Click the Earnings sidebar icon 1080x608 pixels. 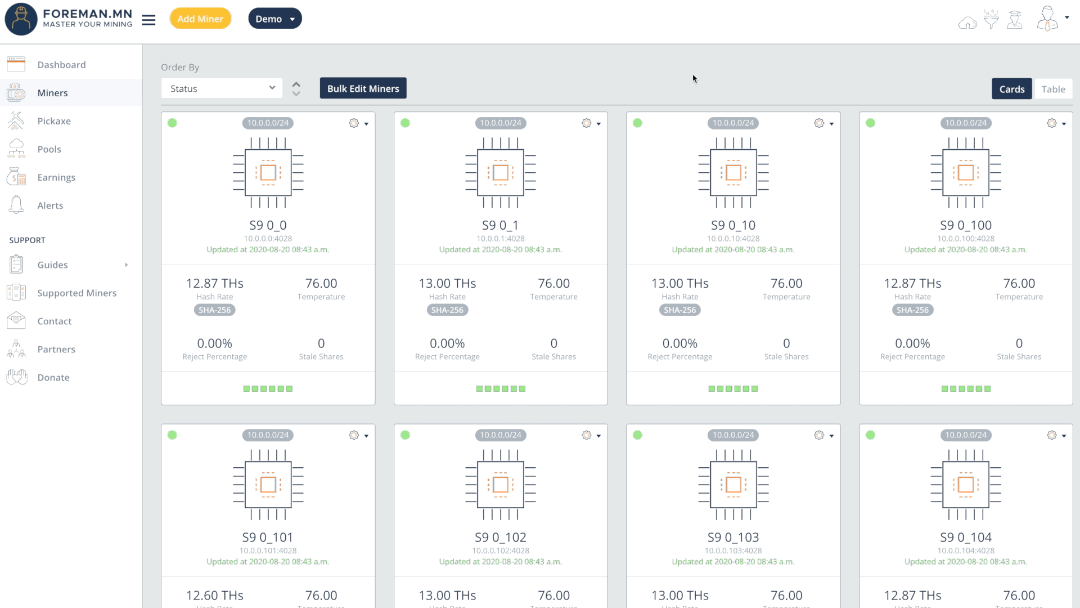[x=16, y=177]
